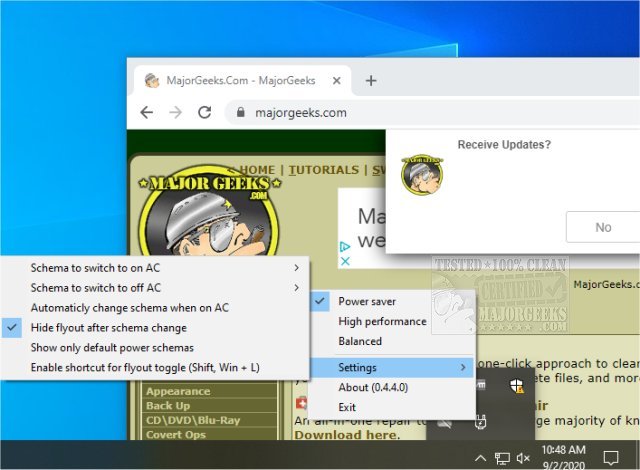Click the Windows Security shield tray icon

pyautogui.click(x=517, y=386)
